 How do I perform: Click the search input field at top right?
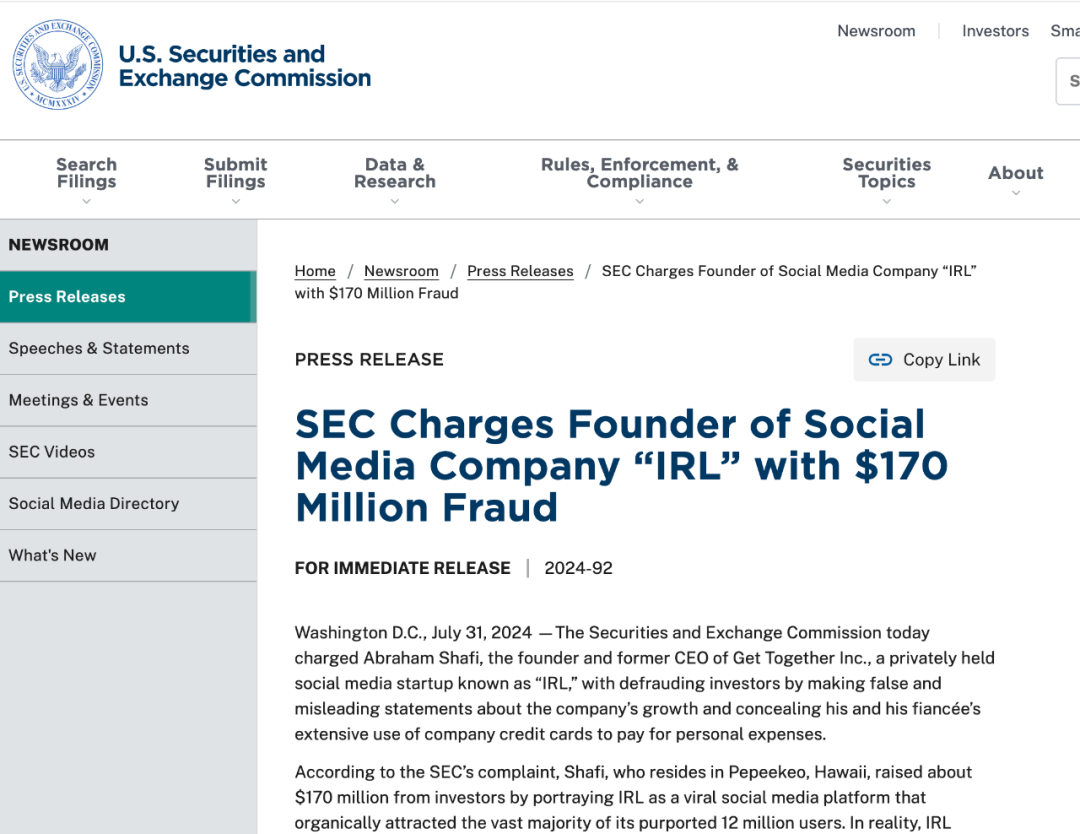coord(1069,81)
